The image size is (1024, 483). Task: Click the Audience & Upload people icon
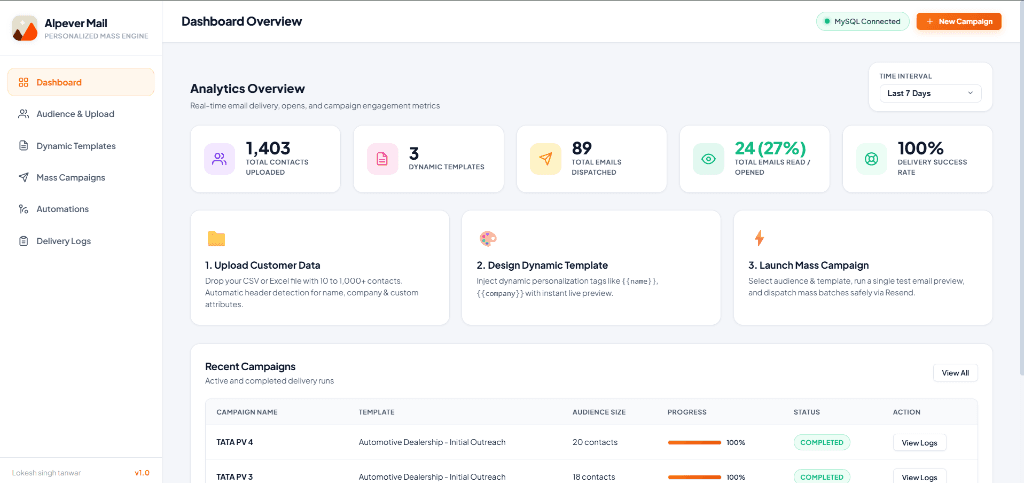[24, 114]
